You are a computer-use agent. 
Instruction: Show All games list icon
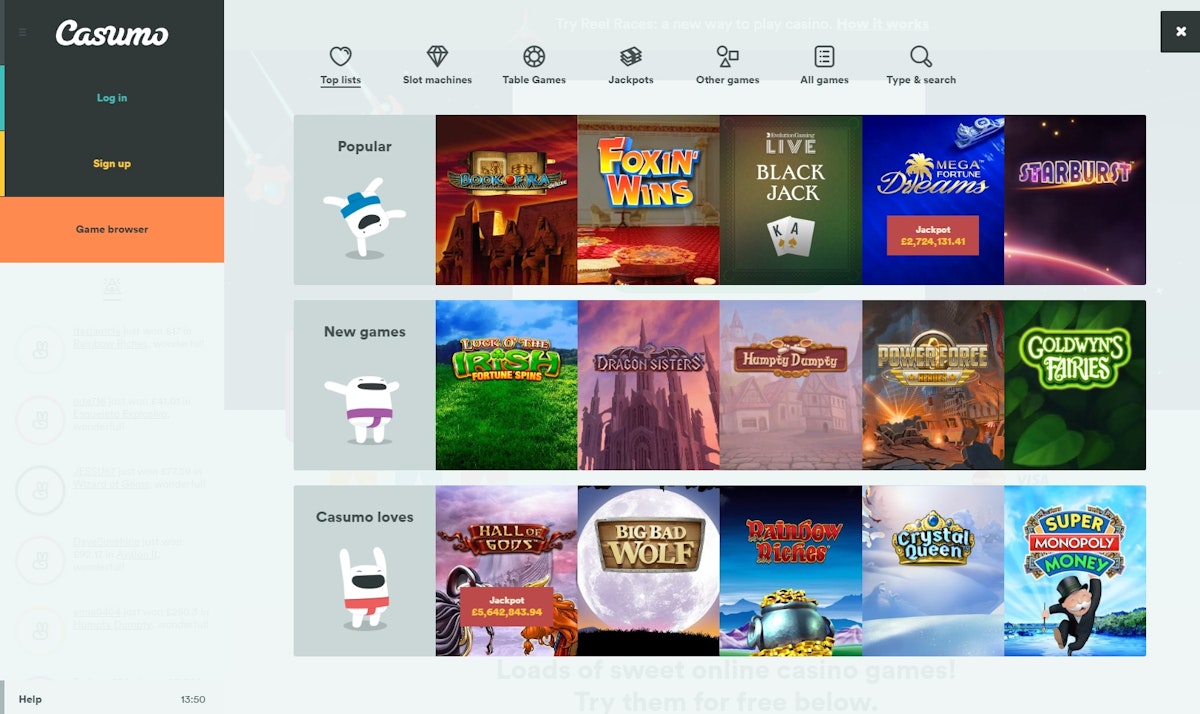[x=824, y=57]
